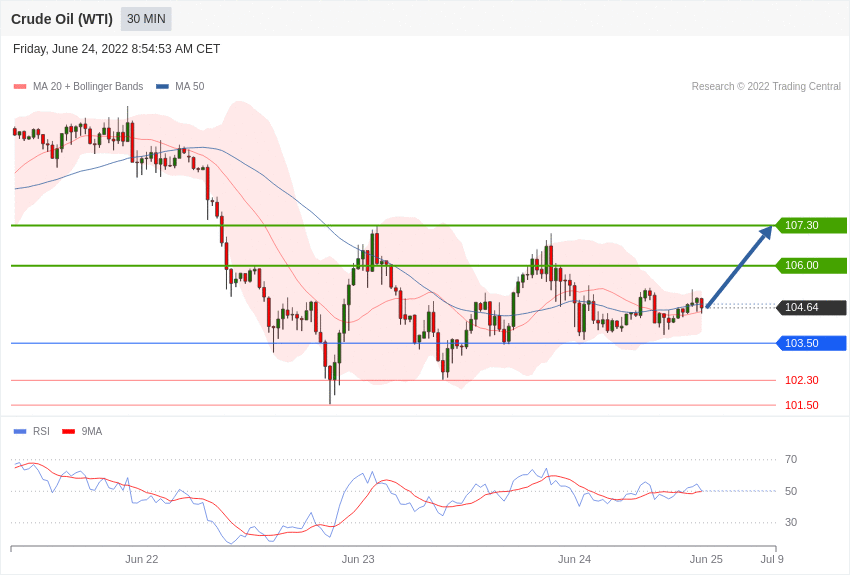Click the Jun 22 date axis label
The image size is (850, 576).
tap(141, 559)
